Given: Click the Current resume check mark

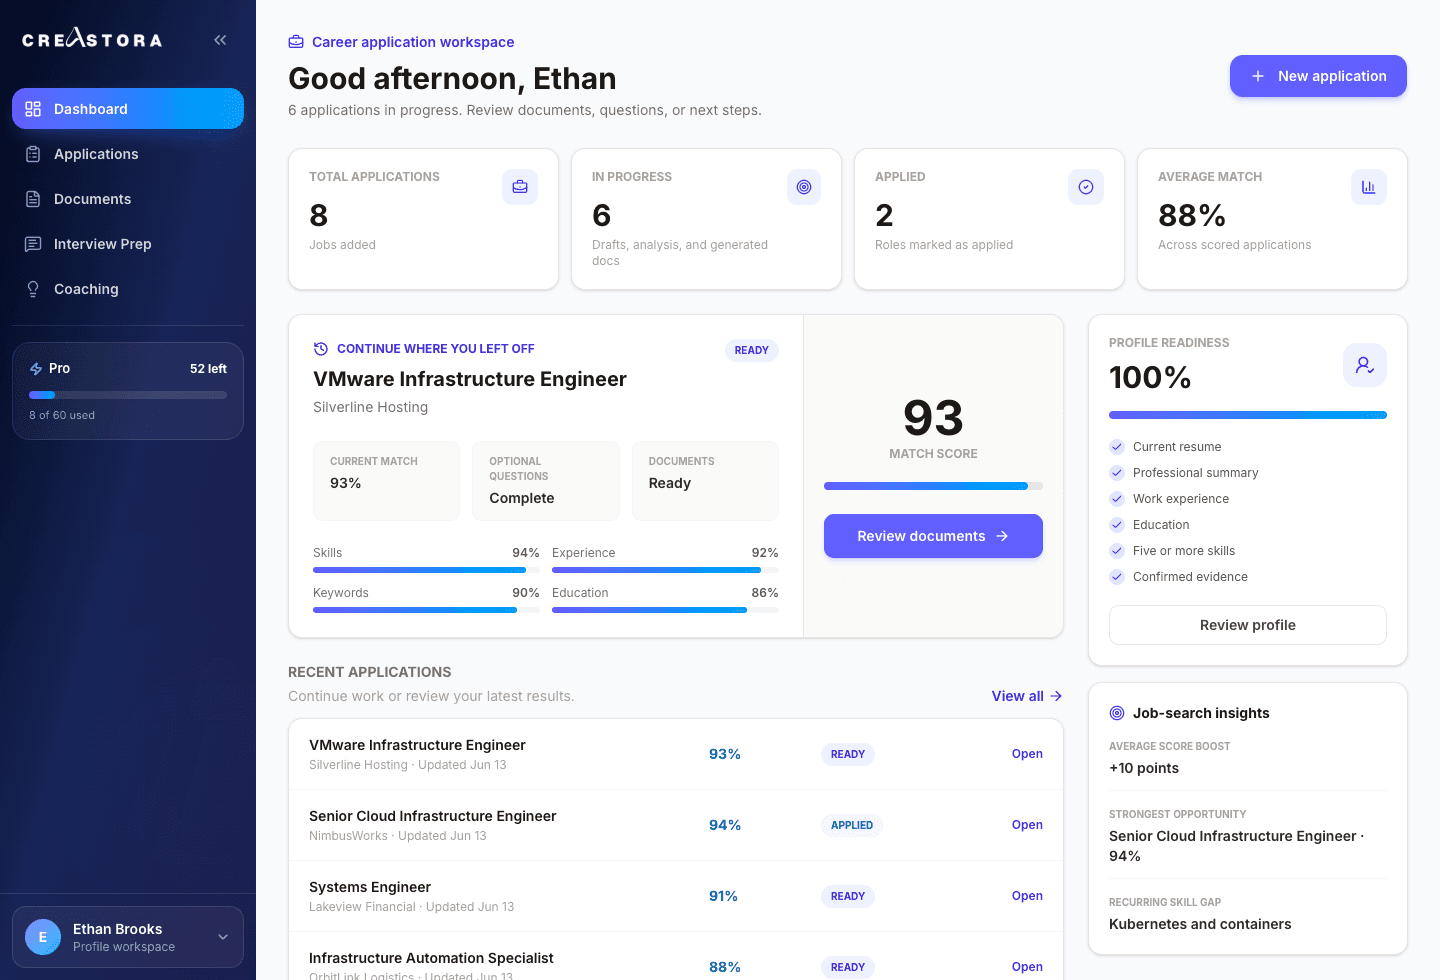Looking at the screenshot, I should click(1117, 447).
